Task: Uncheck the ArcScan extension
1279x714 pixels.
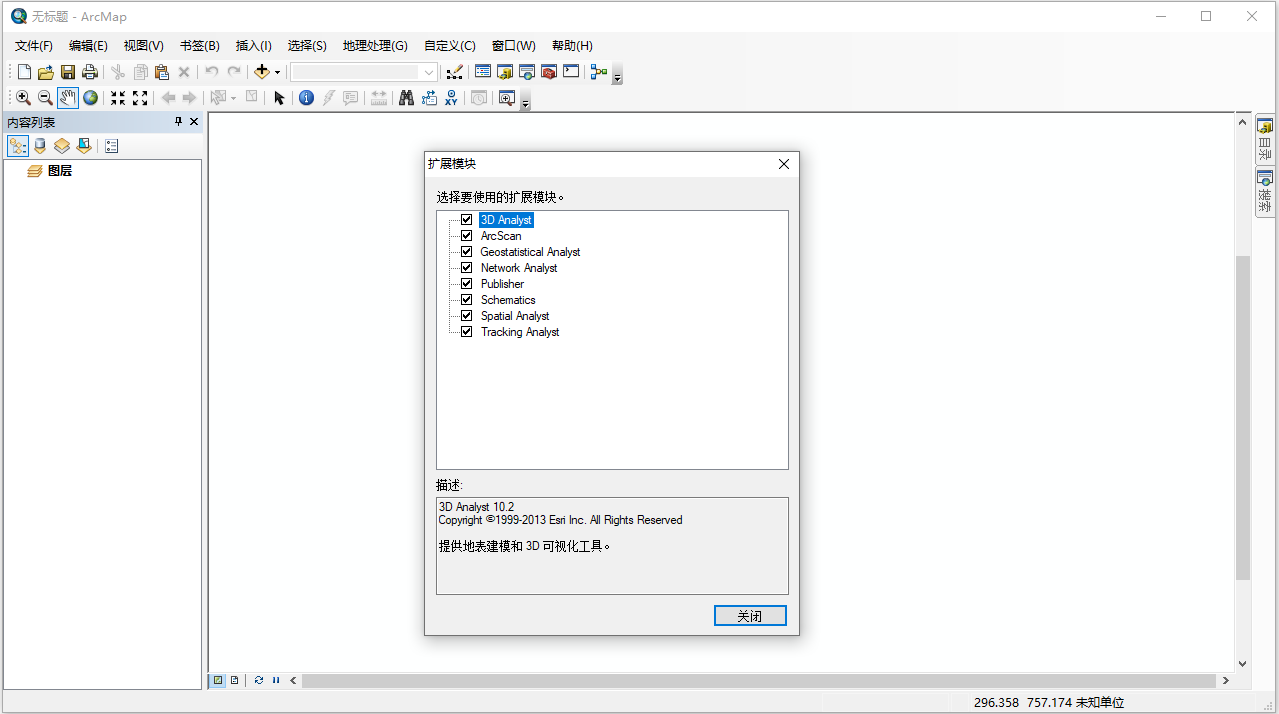Action: 466,236
